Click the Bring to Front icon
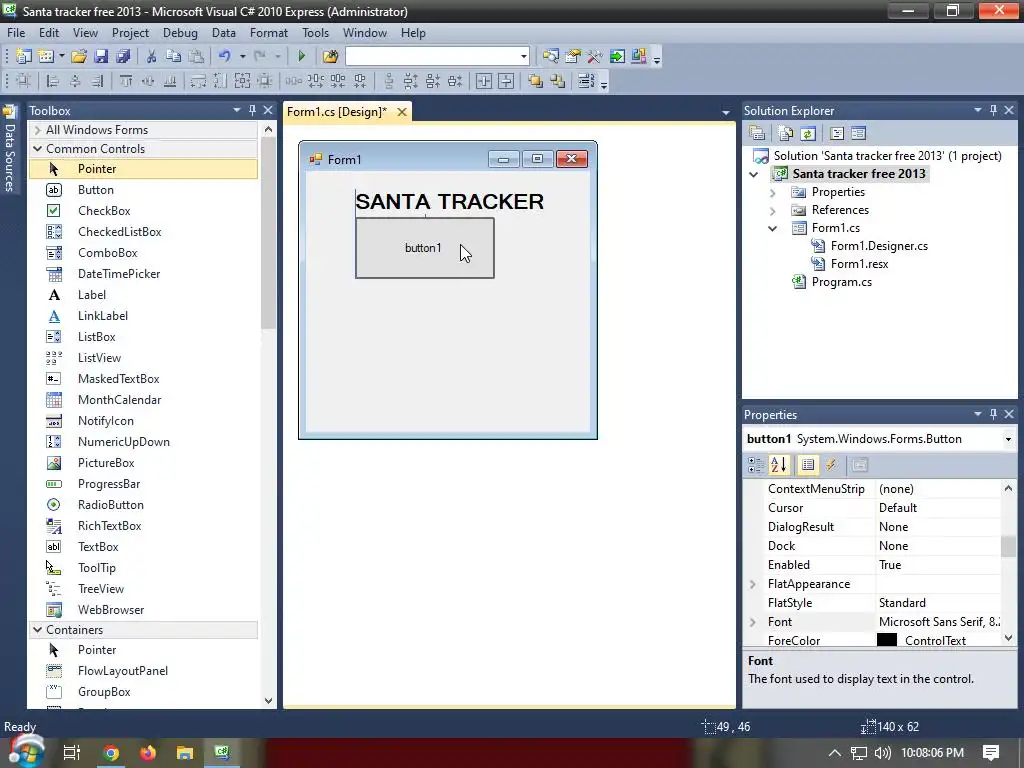 point(536,81)
